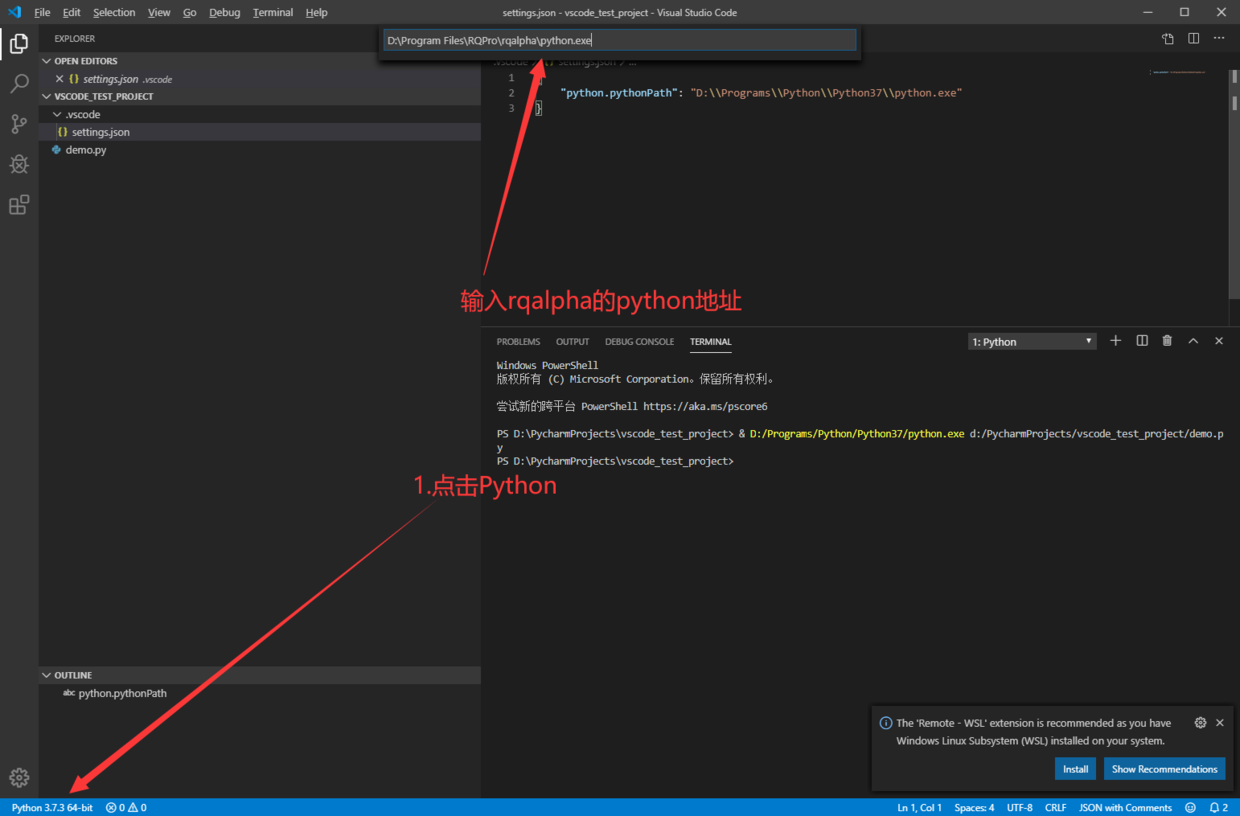
Task: Change language mode JSON with Comments
Action: point(1125,807)
